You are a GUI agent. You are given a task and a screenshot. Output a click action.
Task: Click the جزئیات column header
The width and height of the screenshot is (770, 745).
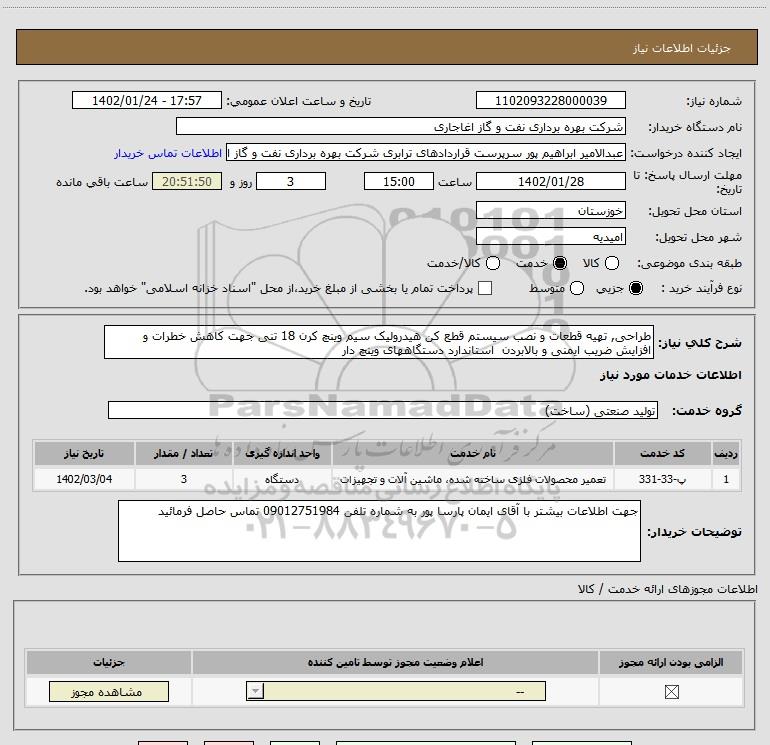tap(109, 662)
